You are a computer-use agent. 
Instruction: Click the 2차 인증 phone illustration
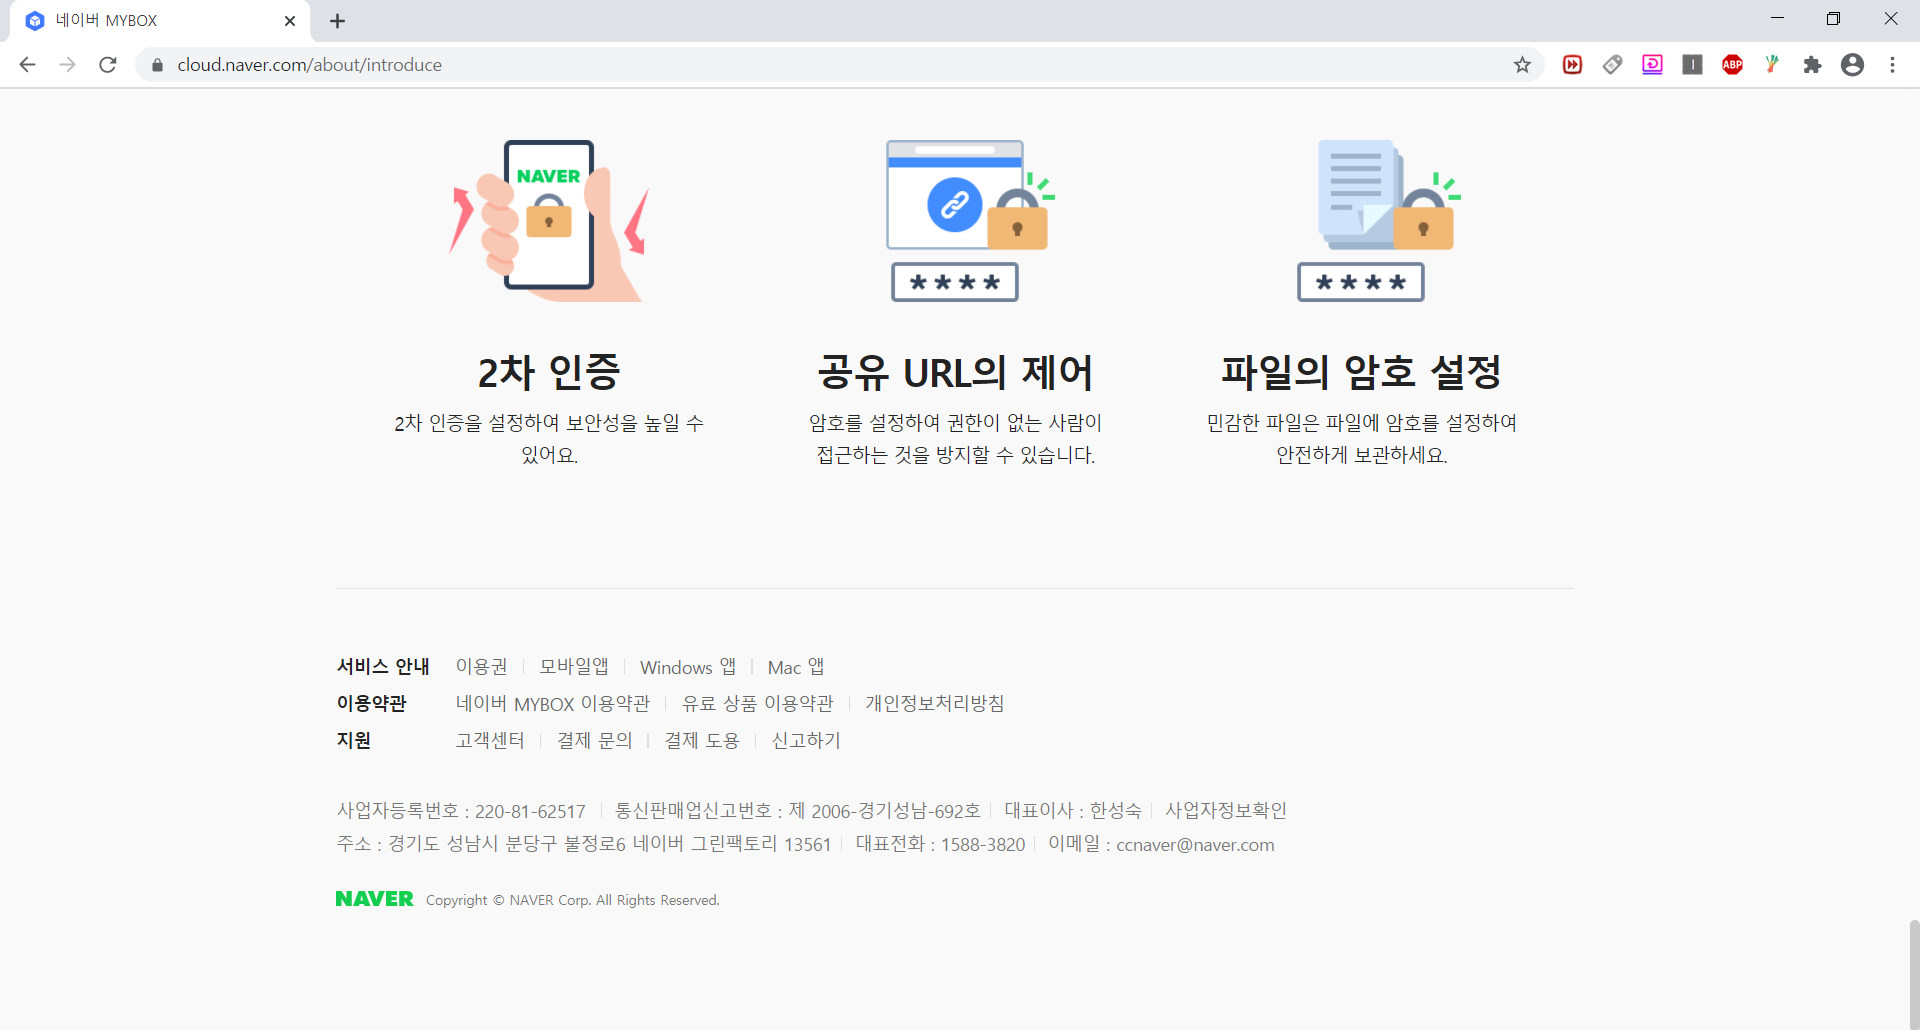549,220
